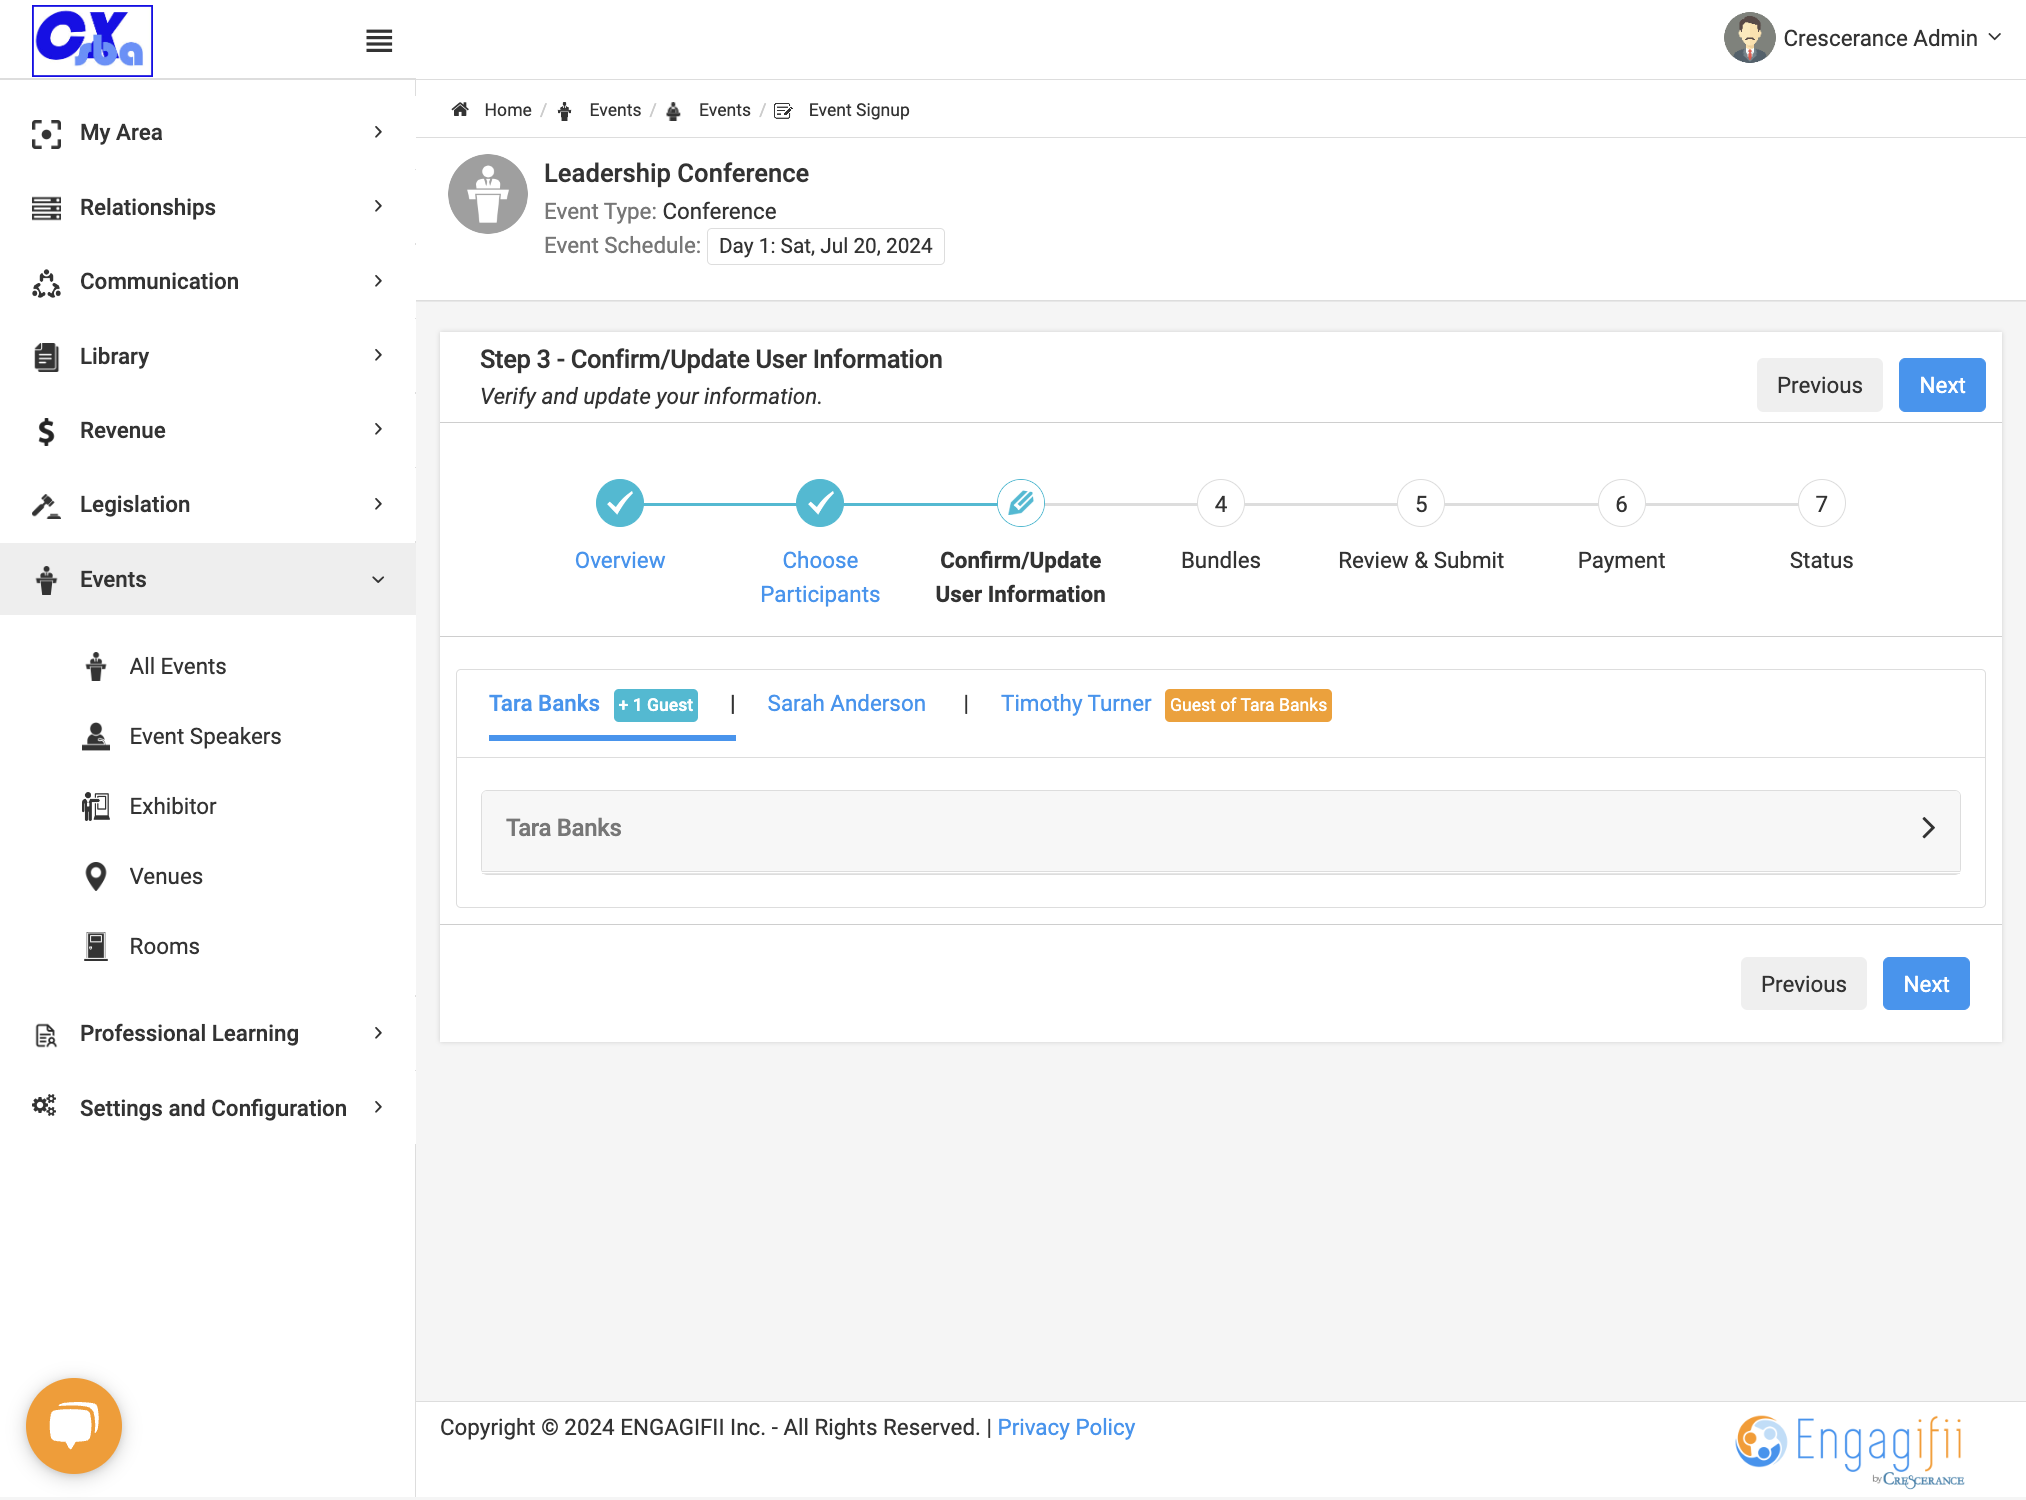Open the Privacy Policy link
2026x1500 pixels.
(1066, 1428)
